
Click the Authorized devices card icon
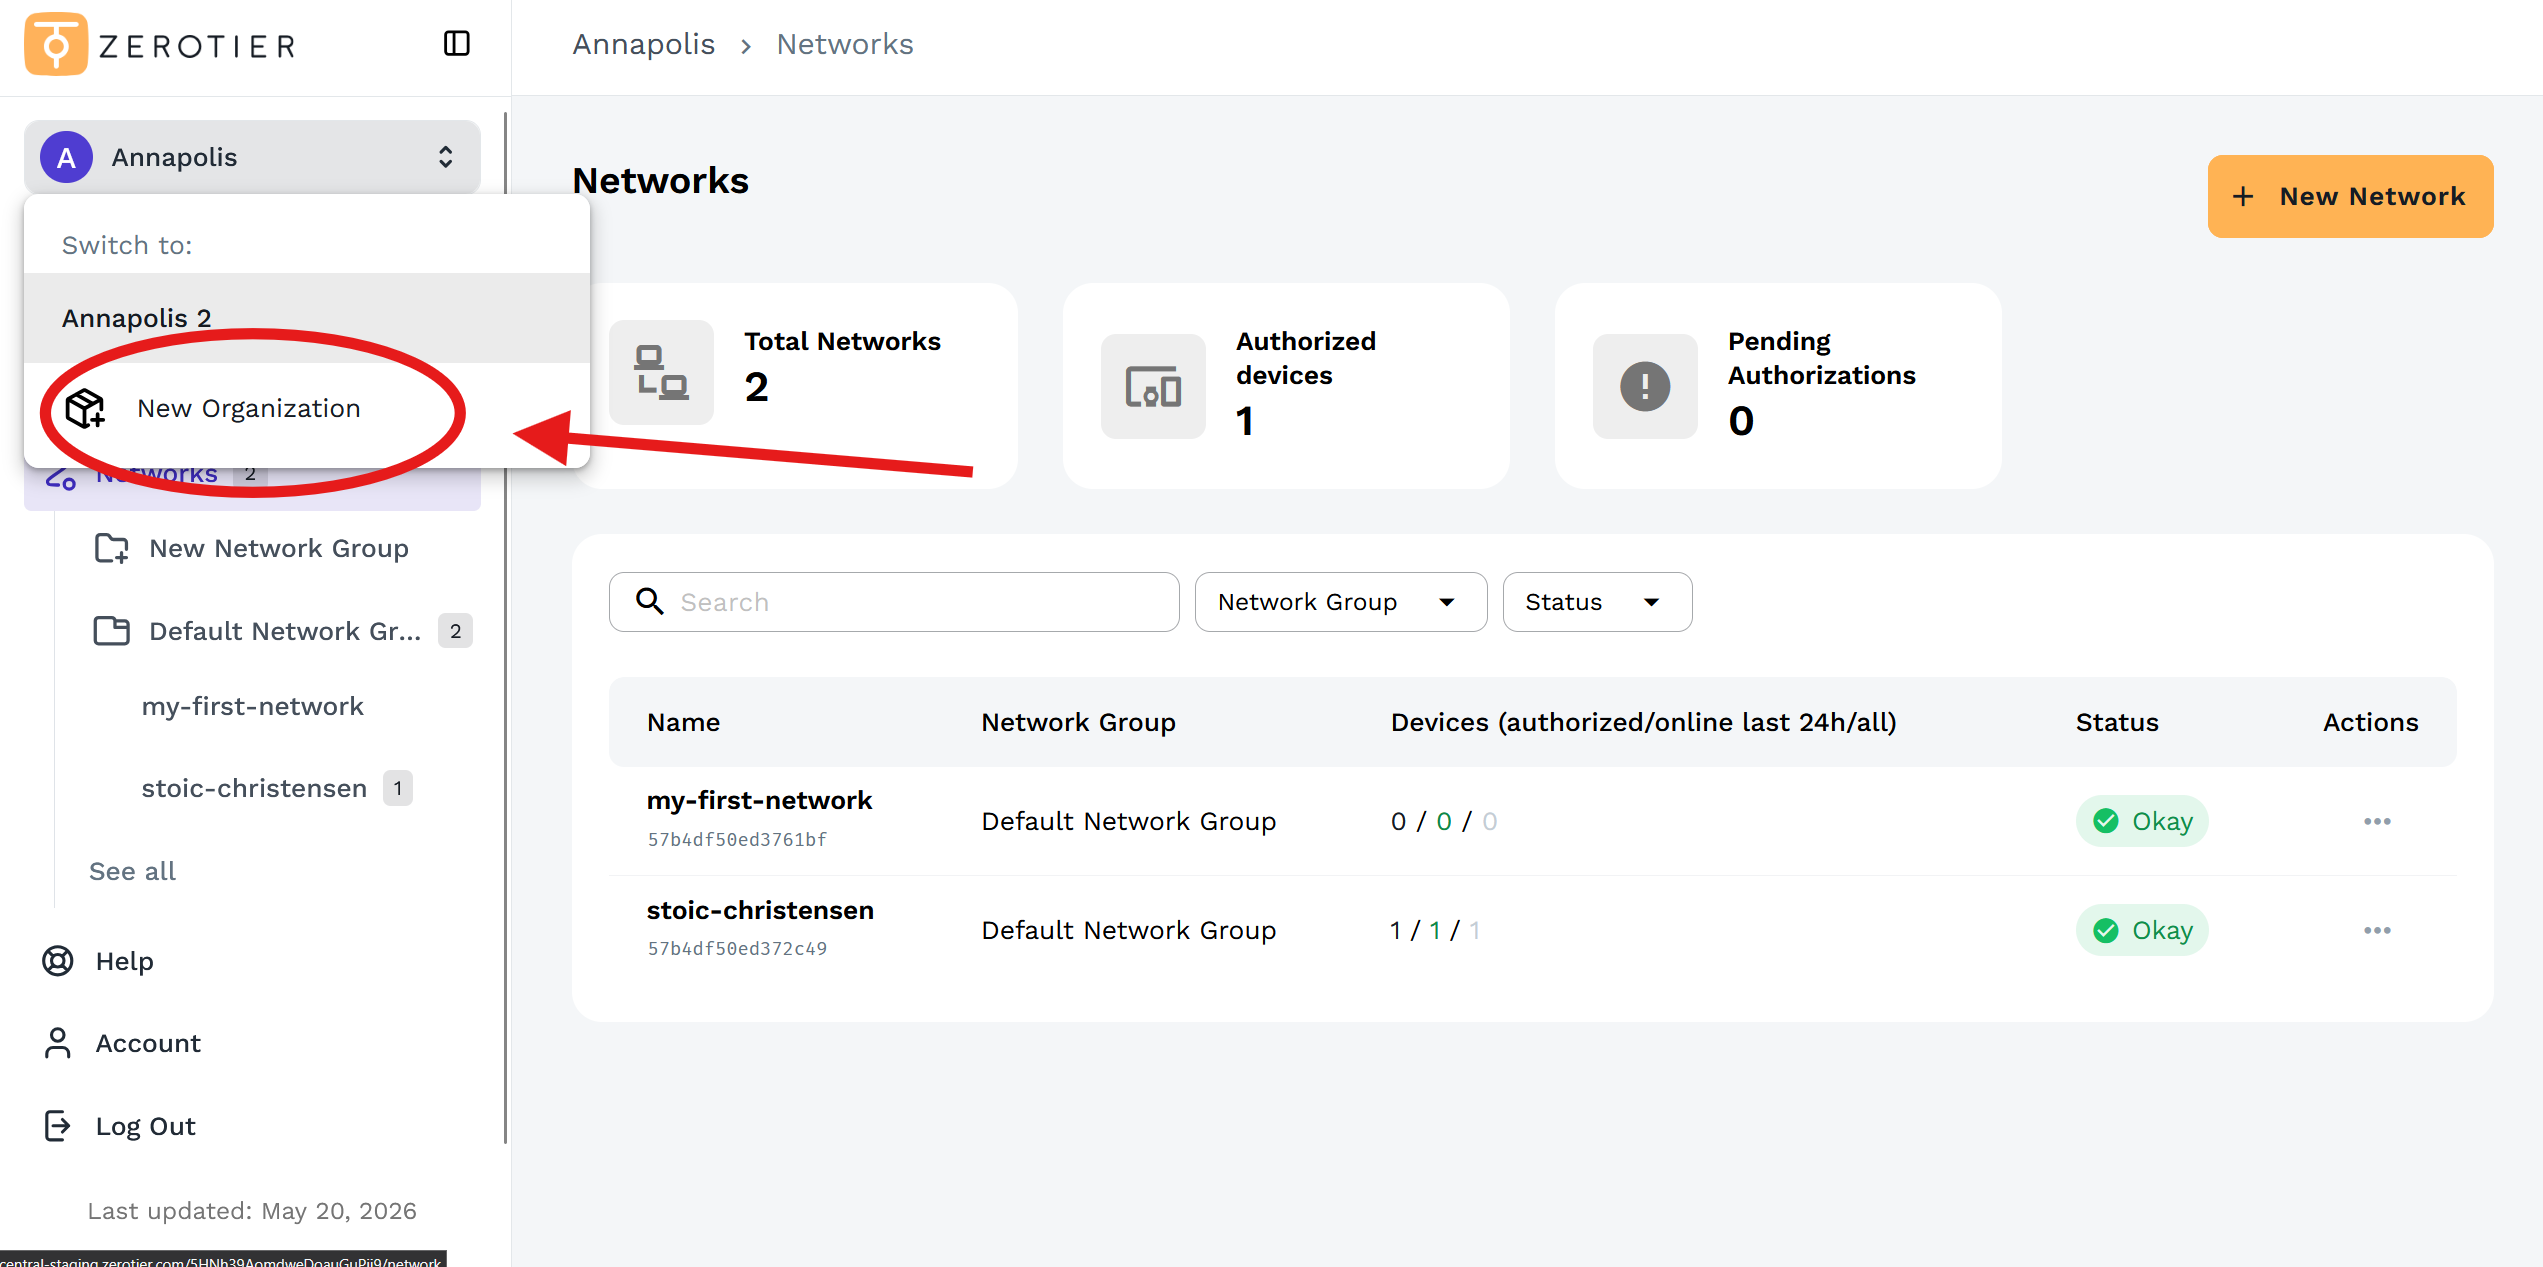click(1153, 386)
